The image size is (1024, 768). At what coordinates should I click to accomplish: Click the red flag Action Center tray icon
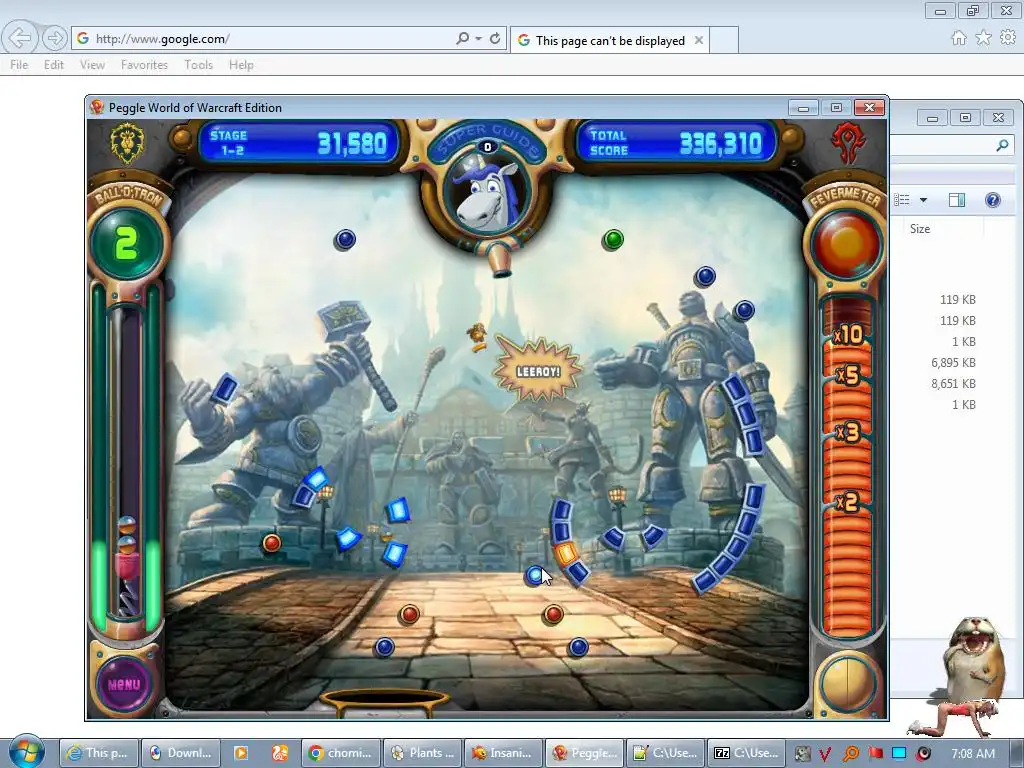(875, 754)
